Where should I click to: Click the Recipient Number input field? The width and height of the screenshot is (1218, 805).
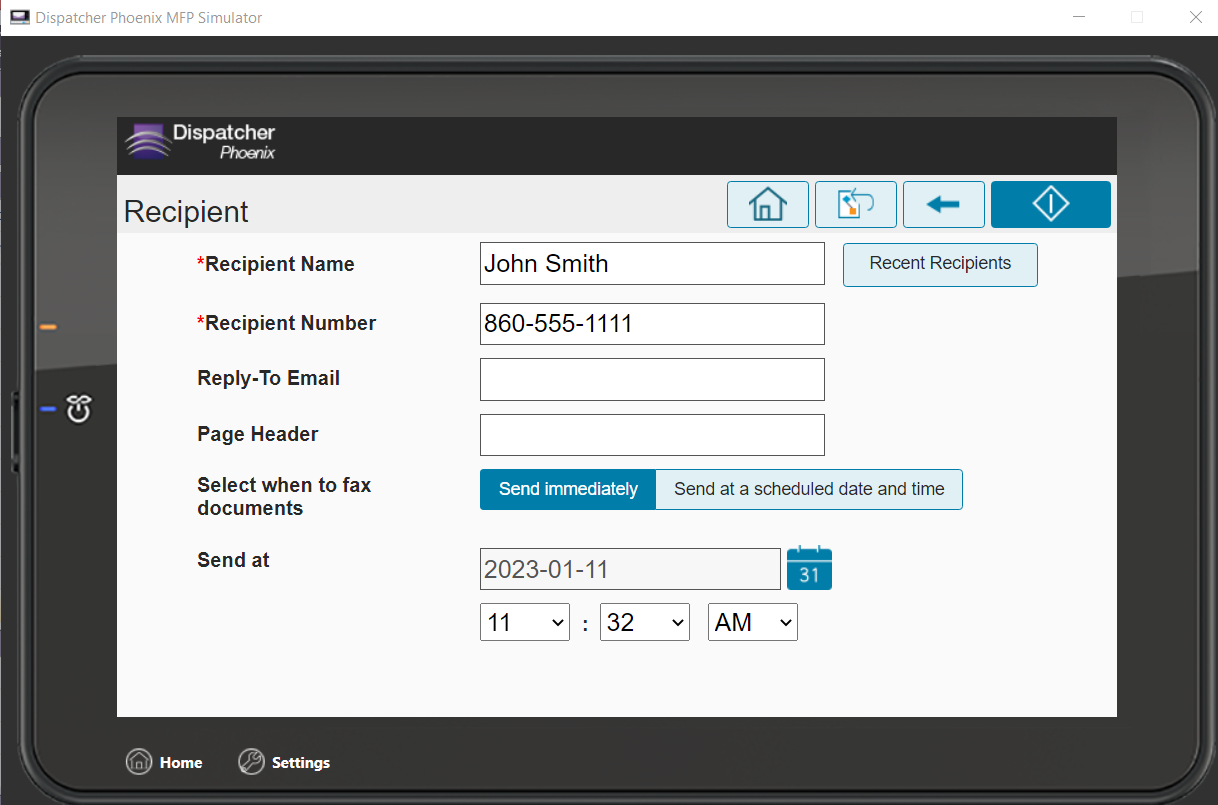click(652, 324)
